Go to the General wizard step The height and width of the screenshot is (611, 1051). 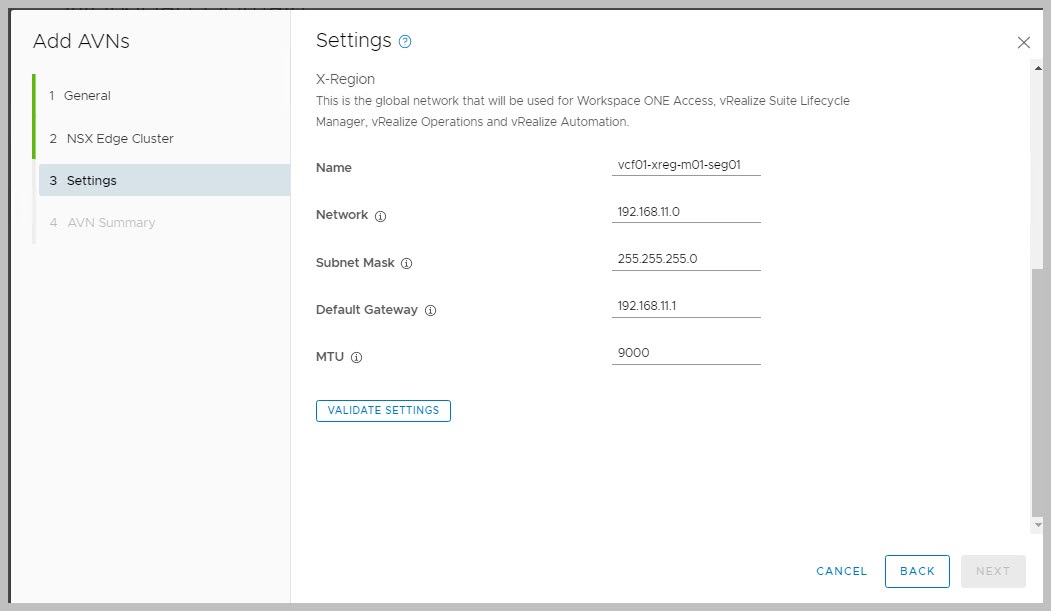tap(87, 96)
